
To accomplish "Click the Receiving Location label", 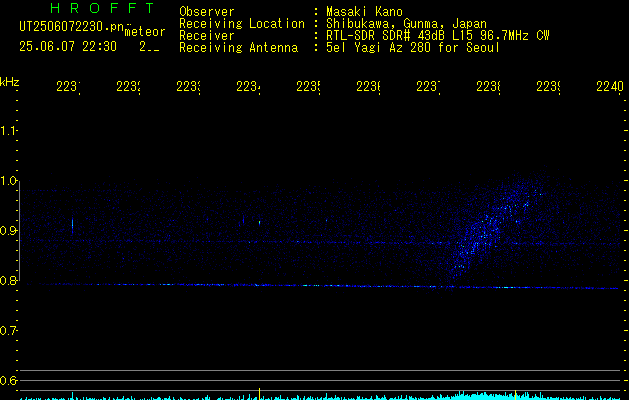I will click(242, 24).
